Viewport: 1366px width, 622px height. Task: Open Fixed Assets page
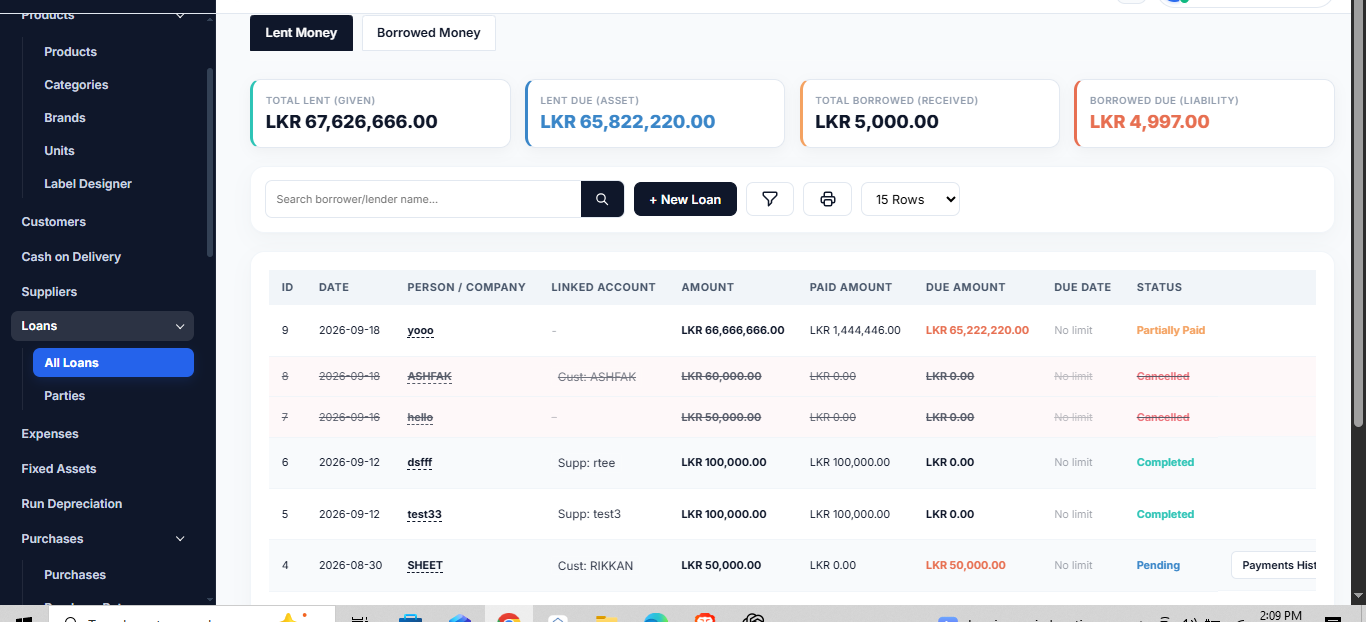pos(59,469)
